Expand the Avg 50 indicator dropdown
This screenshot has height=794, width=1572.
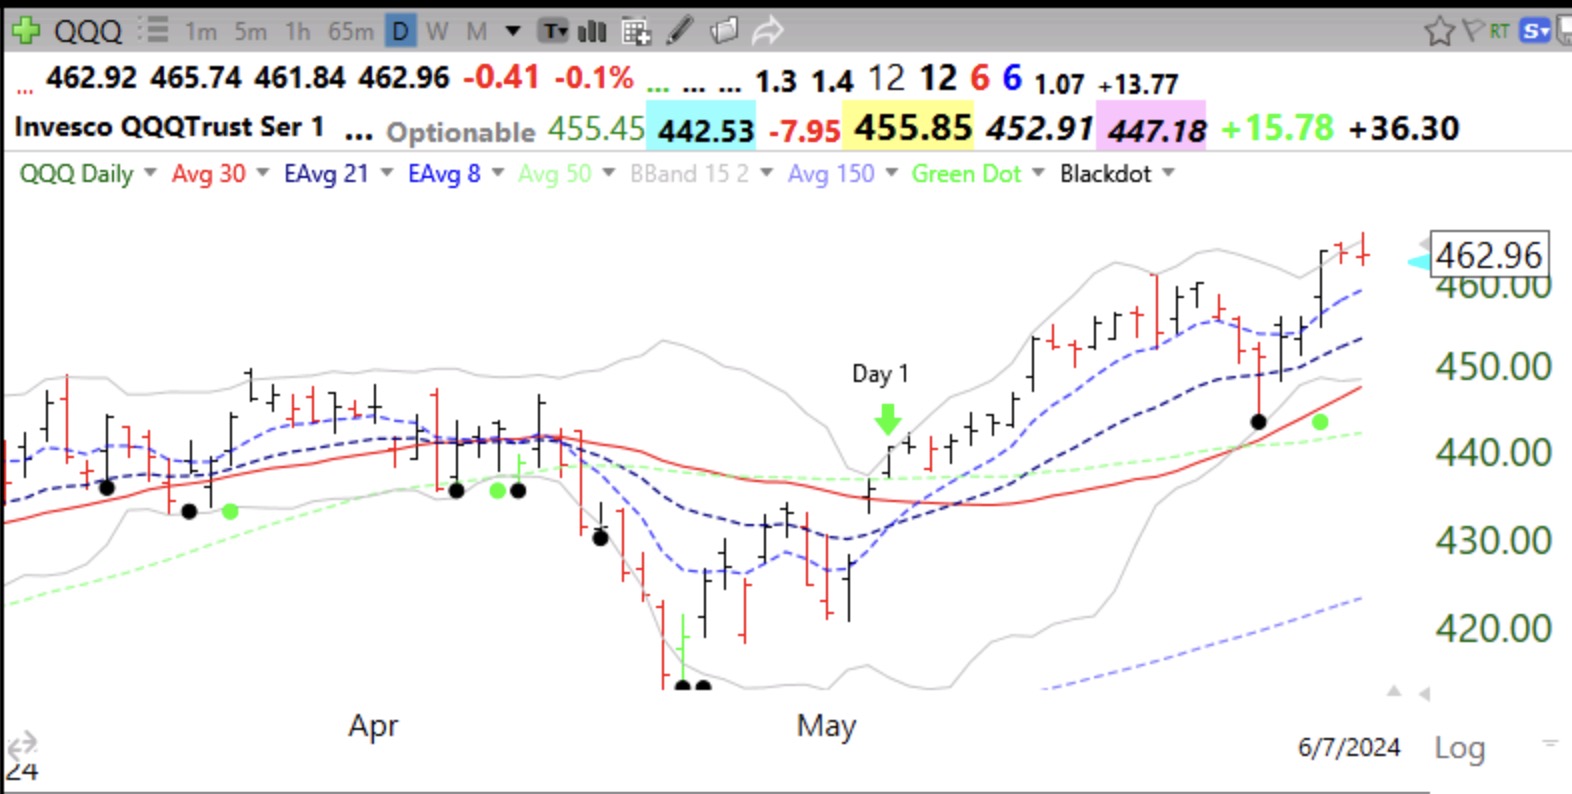[x=609, y=173]
